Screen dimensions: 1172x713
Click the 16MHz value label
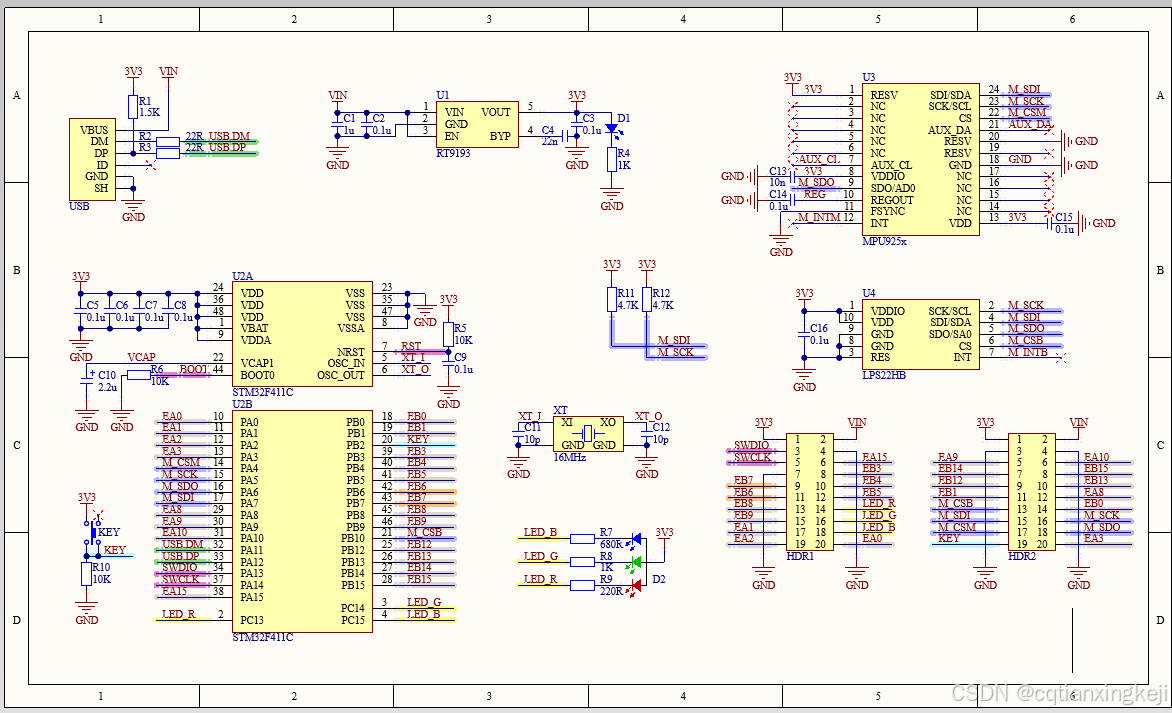(570, 457)
